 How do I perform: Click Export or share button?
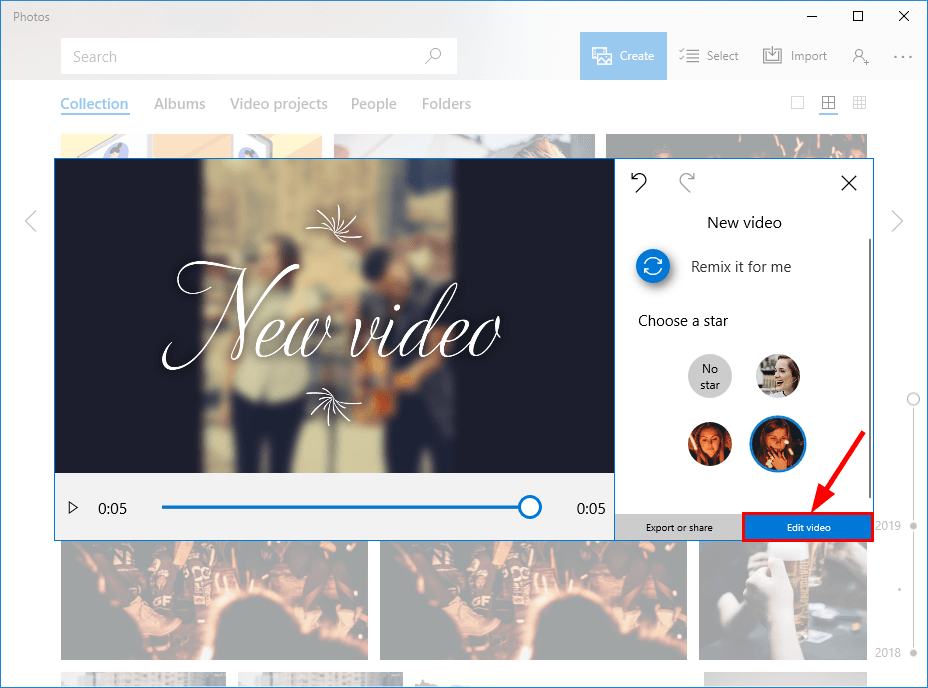[x=679, y=528]
